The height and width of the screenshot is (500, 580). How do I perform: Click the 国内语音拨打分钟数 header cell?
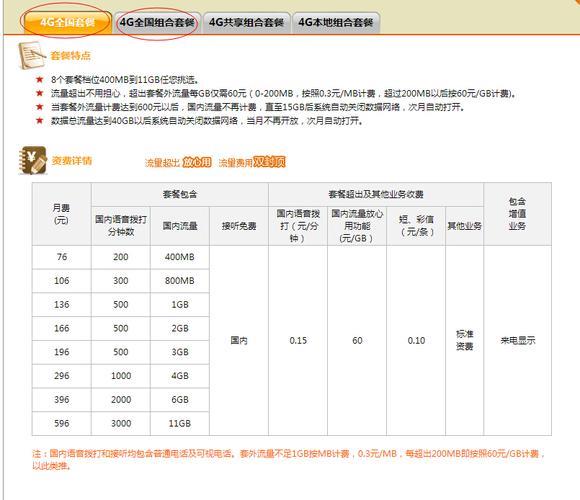[x=121, y=226]
